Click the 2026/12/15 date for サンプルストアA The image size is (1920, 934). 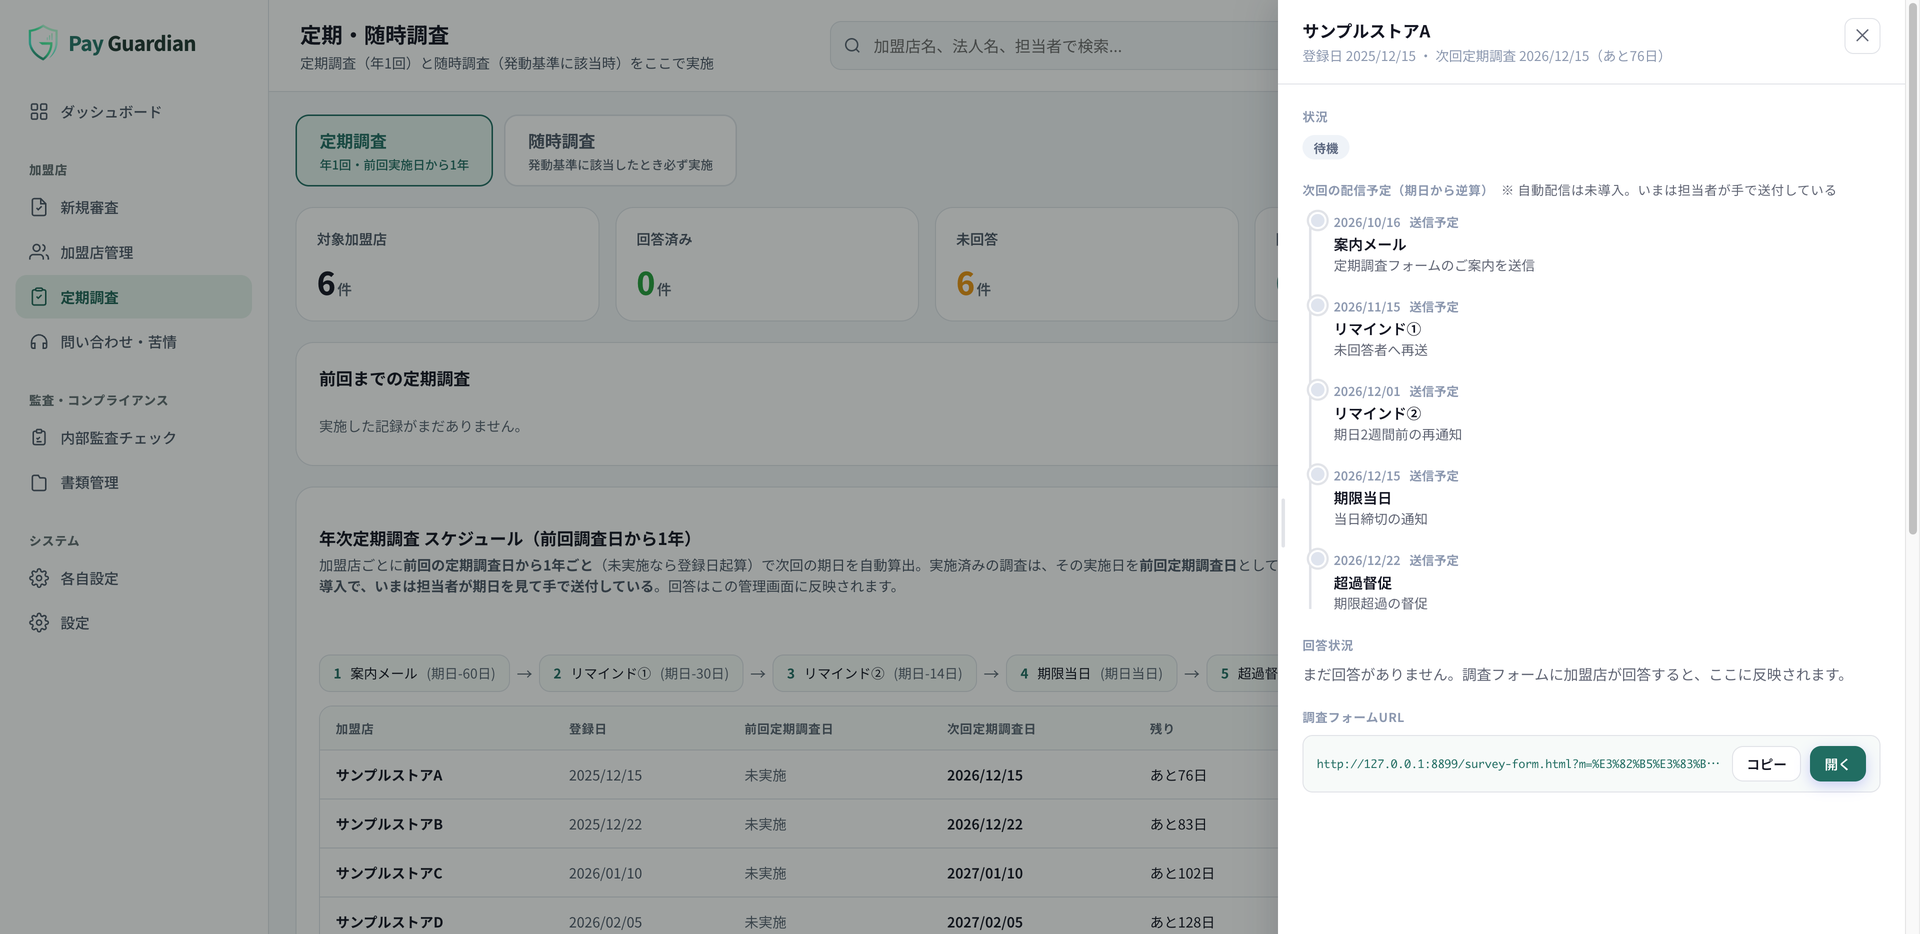[x=984, y=775]
